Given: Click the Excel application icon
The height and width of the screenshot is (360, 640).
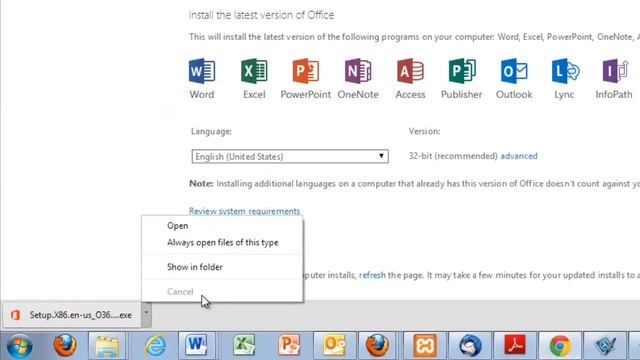Looking at the screenshot, I should point(254,71).
